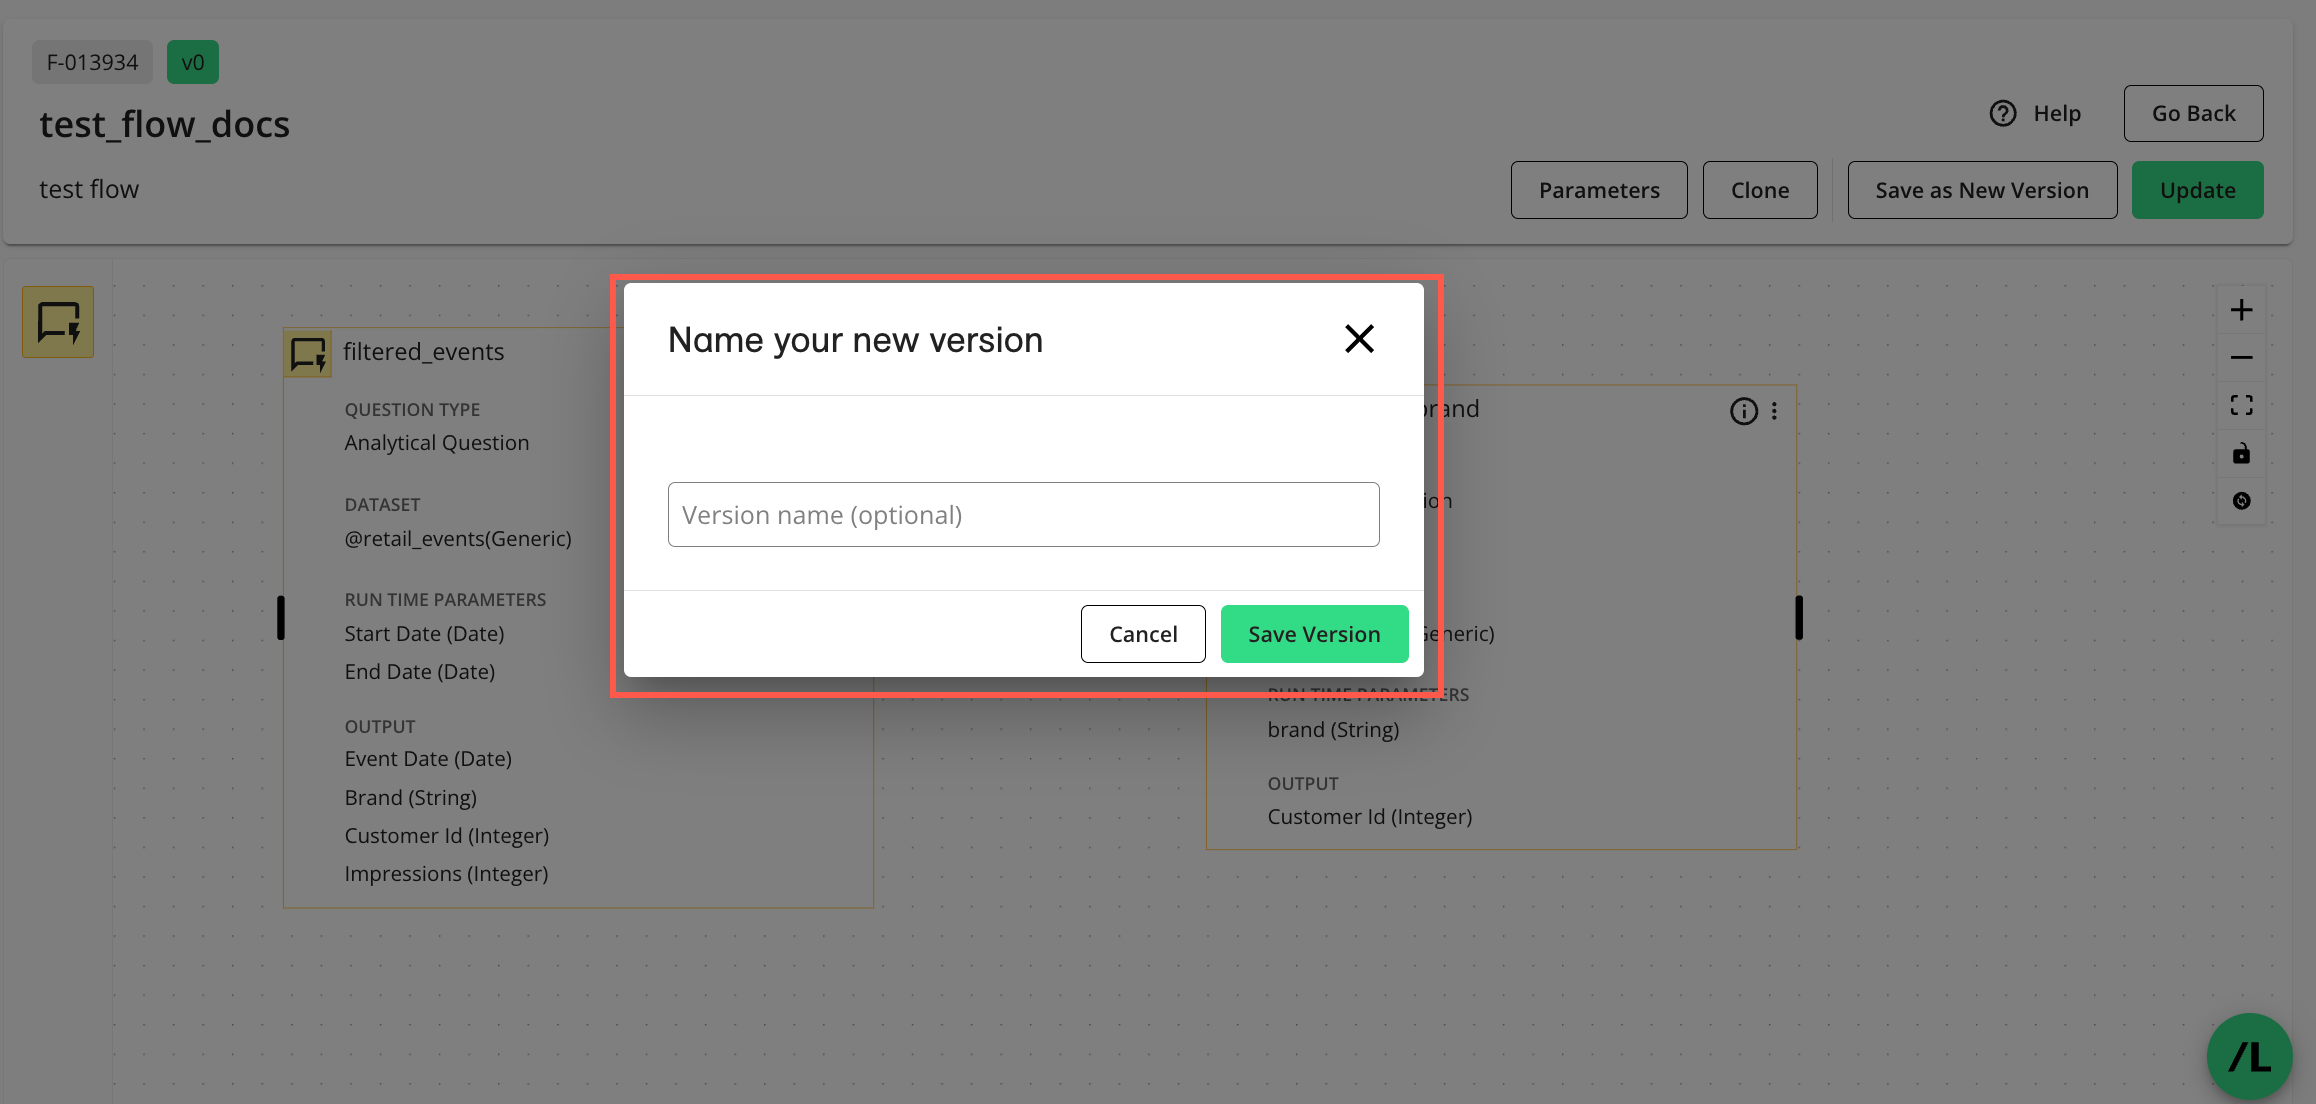Open the /L assistant bubble
Image resolution: width=2316 pixels, height=1104 pixels.
(2249, 1056)
